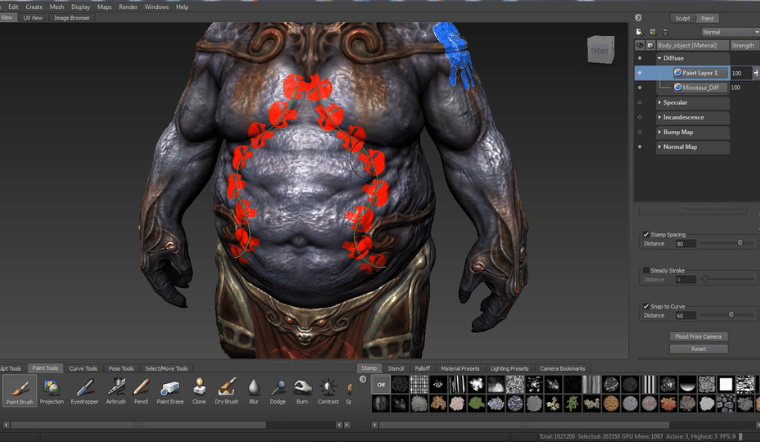Click the FRONT view cube
The height and width of the screenshot is (442, 760).
click(x=601, y=49)
